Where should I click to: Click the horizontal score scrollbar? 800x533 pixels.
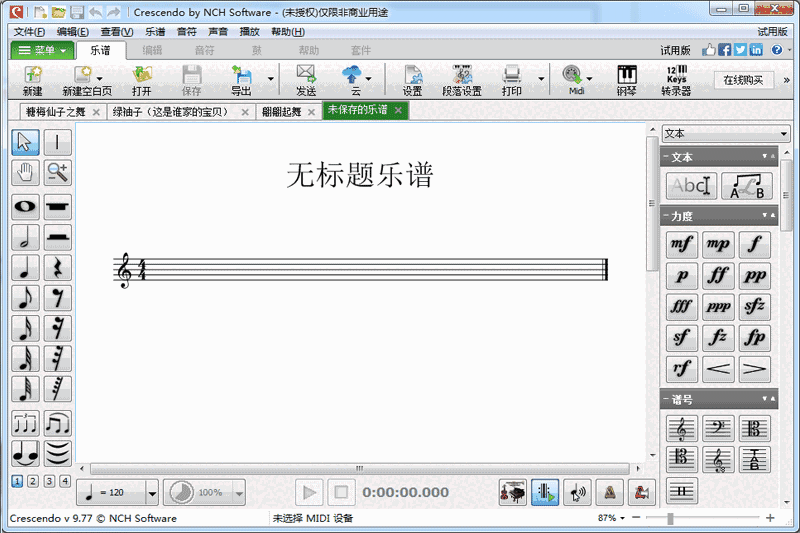(360, 468)
